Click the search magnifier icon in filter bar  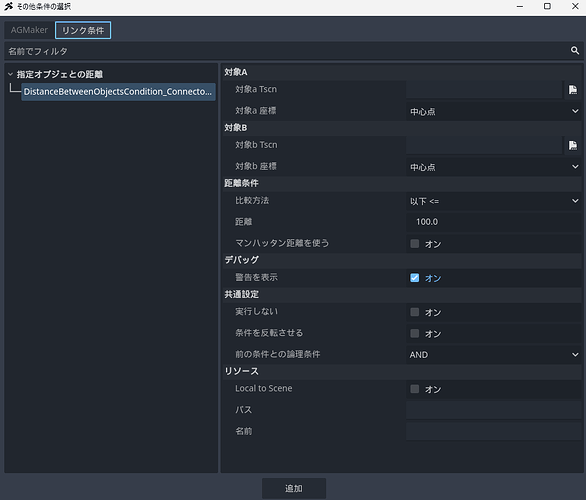click(x=575, y=50)
